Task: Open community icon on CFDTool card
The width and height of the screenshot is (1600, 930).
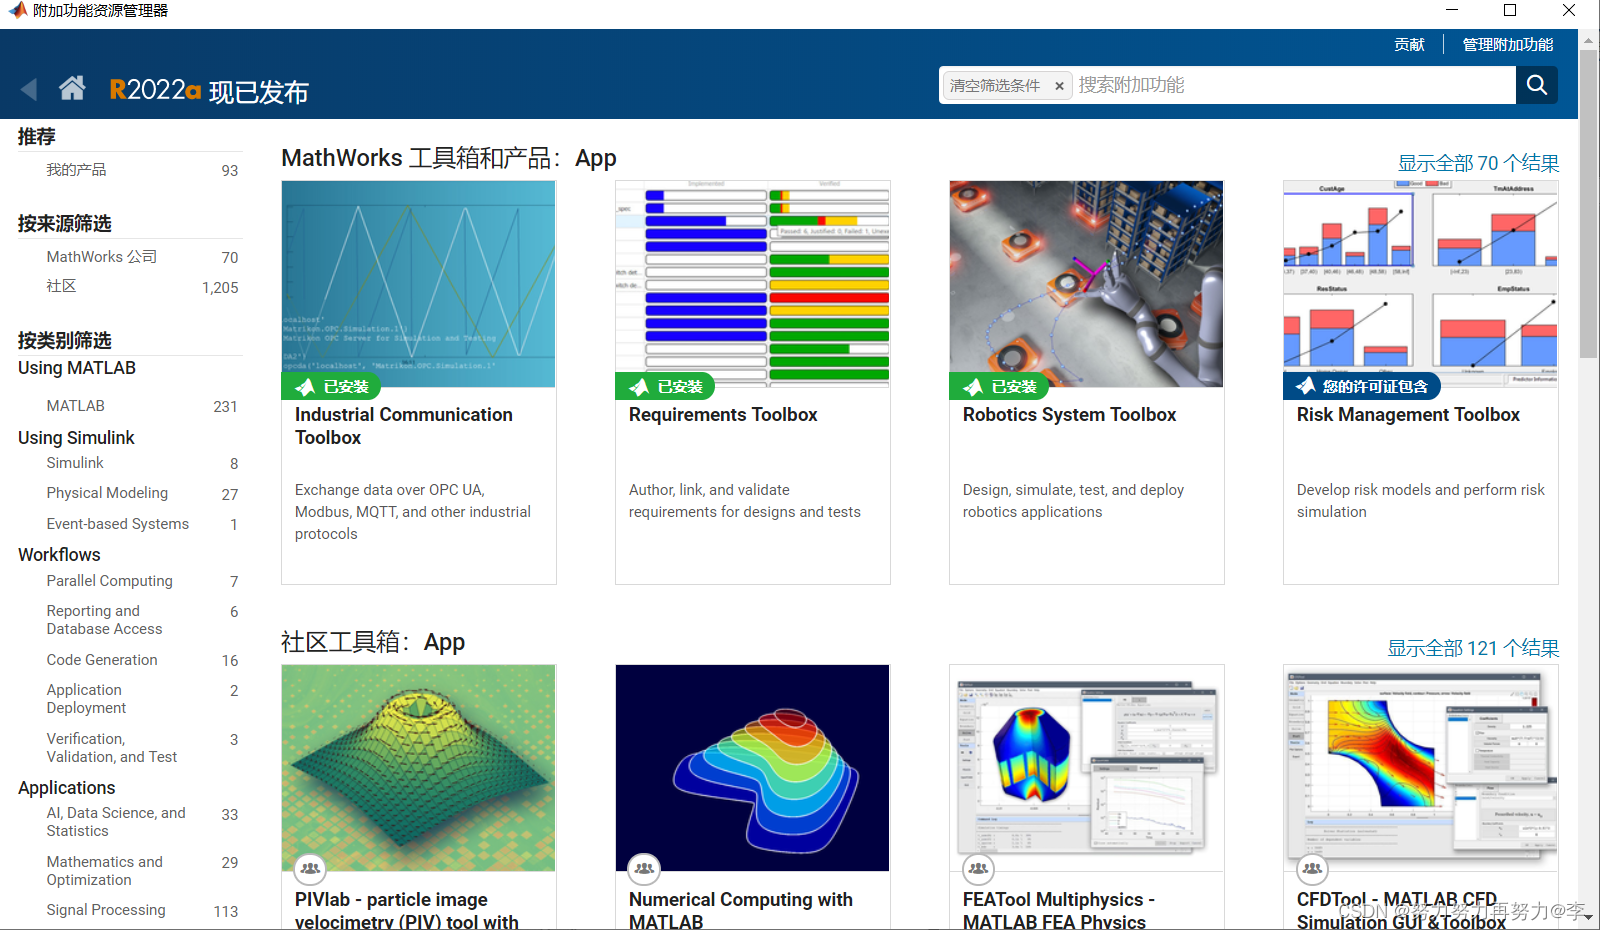Action: 1313,868
